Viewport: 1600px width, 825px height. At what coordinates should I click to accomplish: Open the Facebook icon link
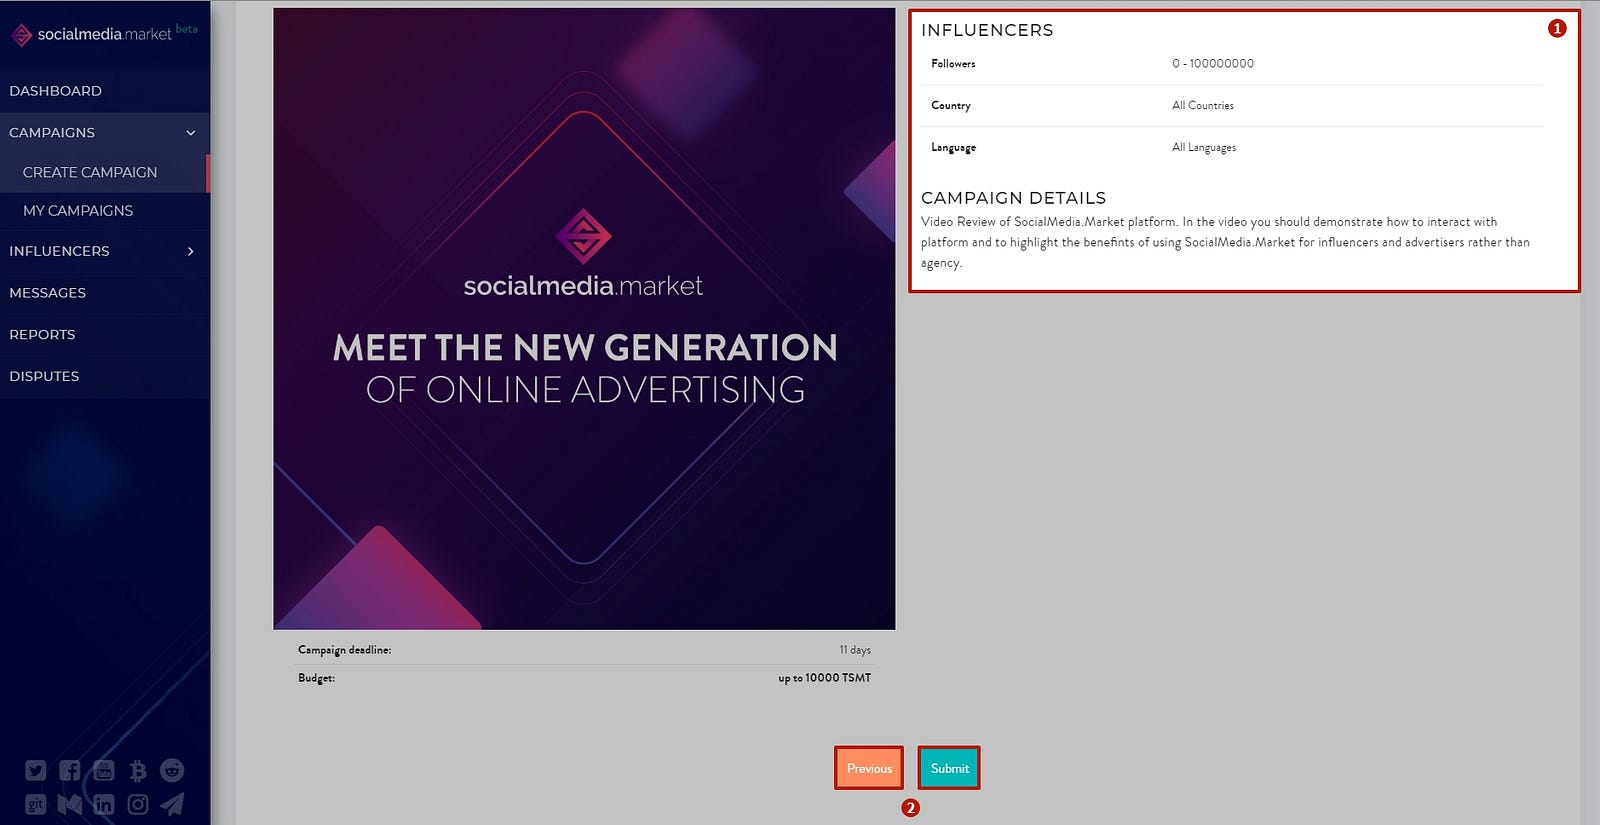coord(70,770)
